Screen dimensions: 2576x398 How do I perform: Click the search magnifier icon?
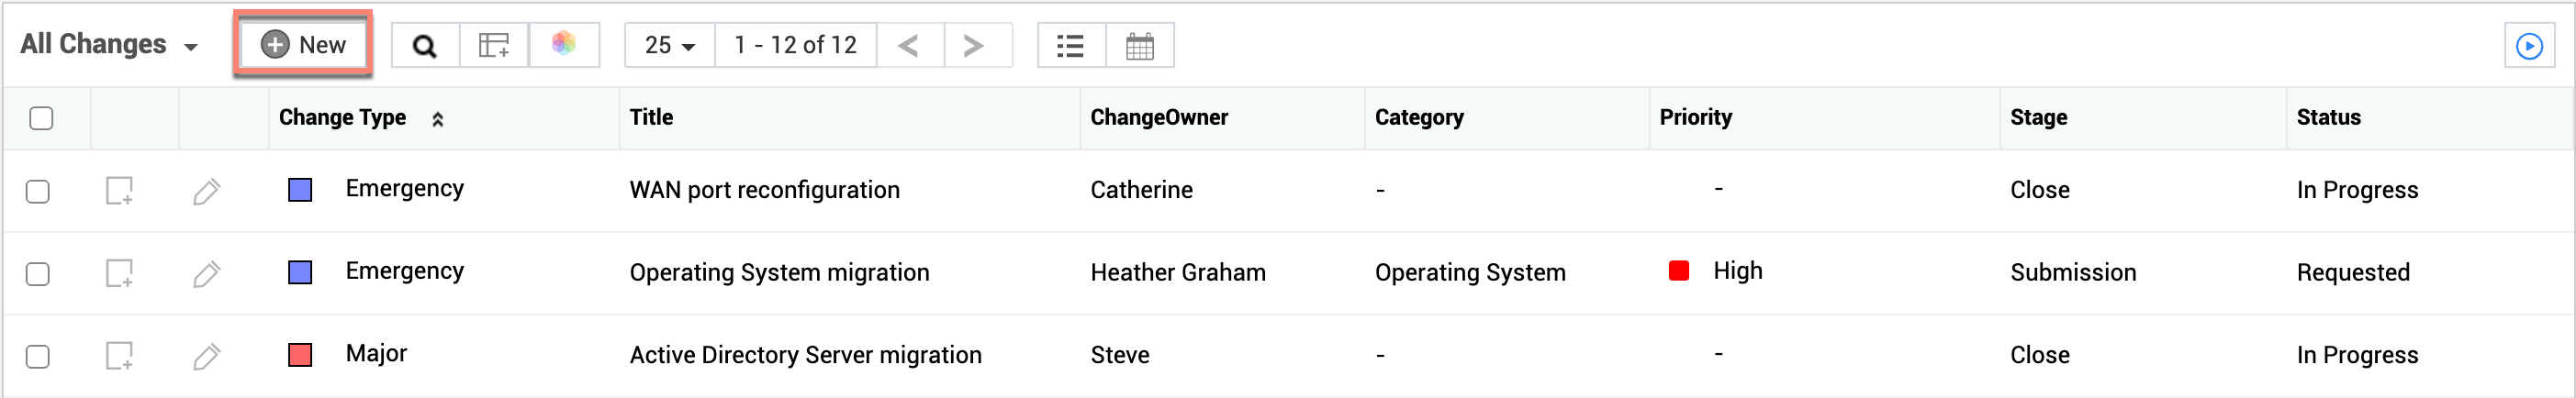point(424,46)
